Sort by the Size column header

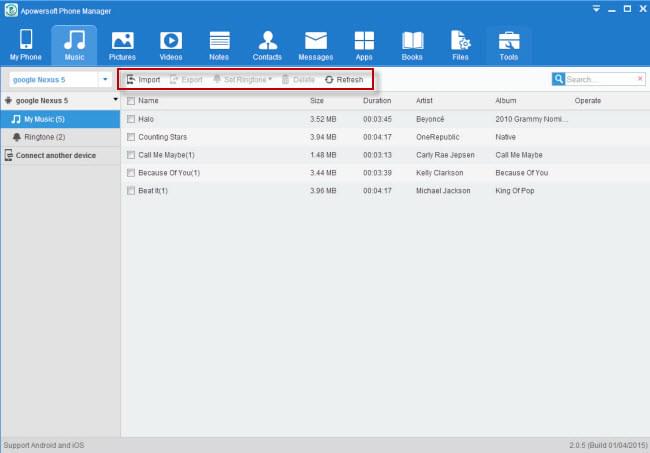click(317, 101)
